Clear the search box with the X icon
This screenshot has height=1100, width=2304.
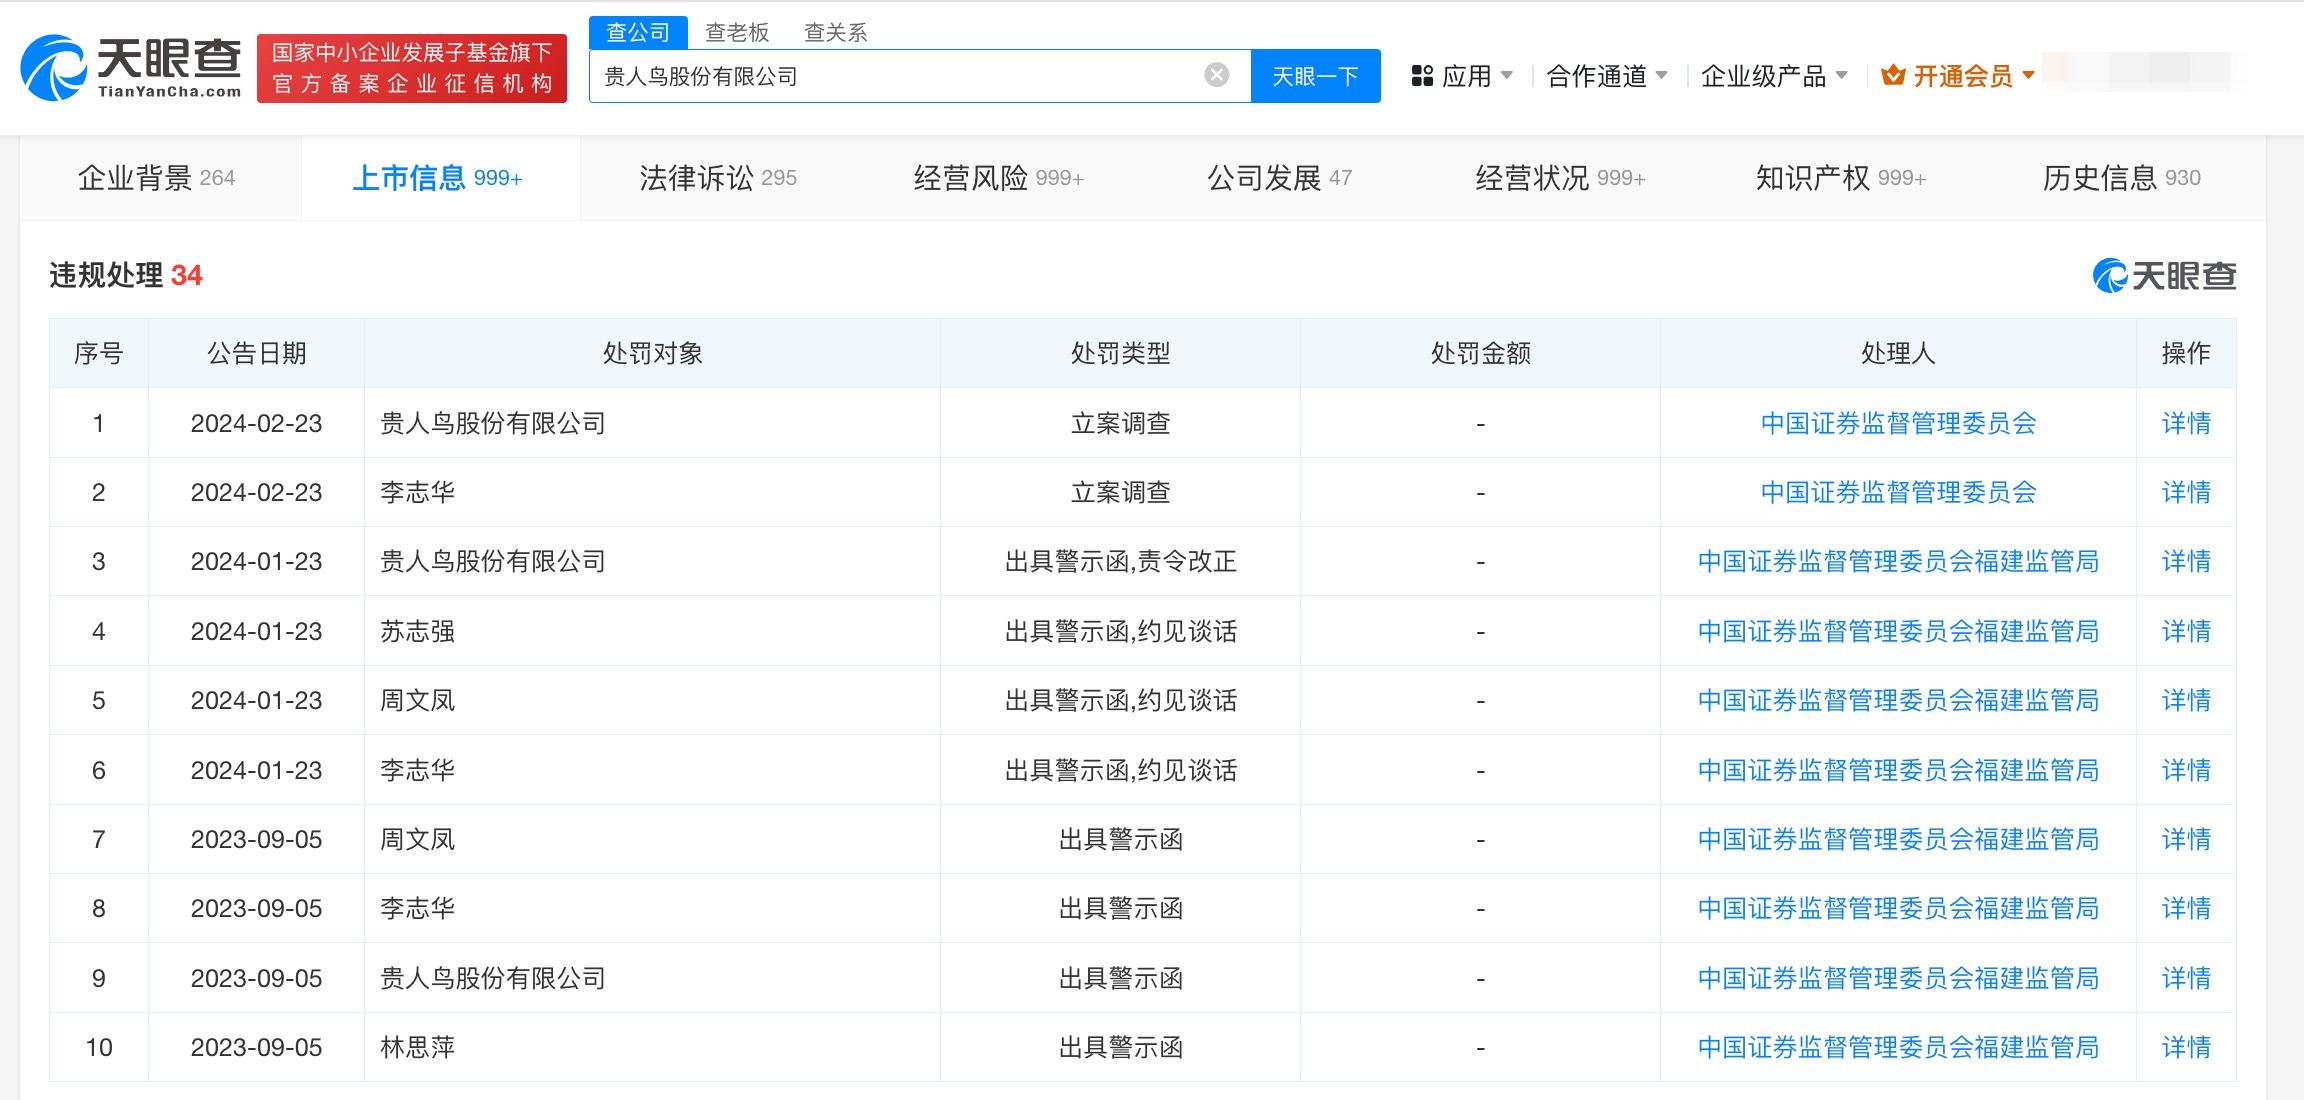click(x=1216, y=75)
